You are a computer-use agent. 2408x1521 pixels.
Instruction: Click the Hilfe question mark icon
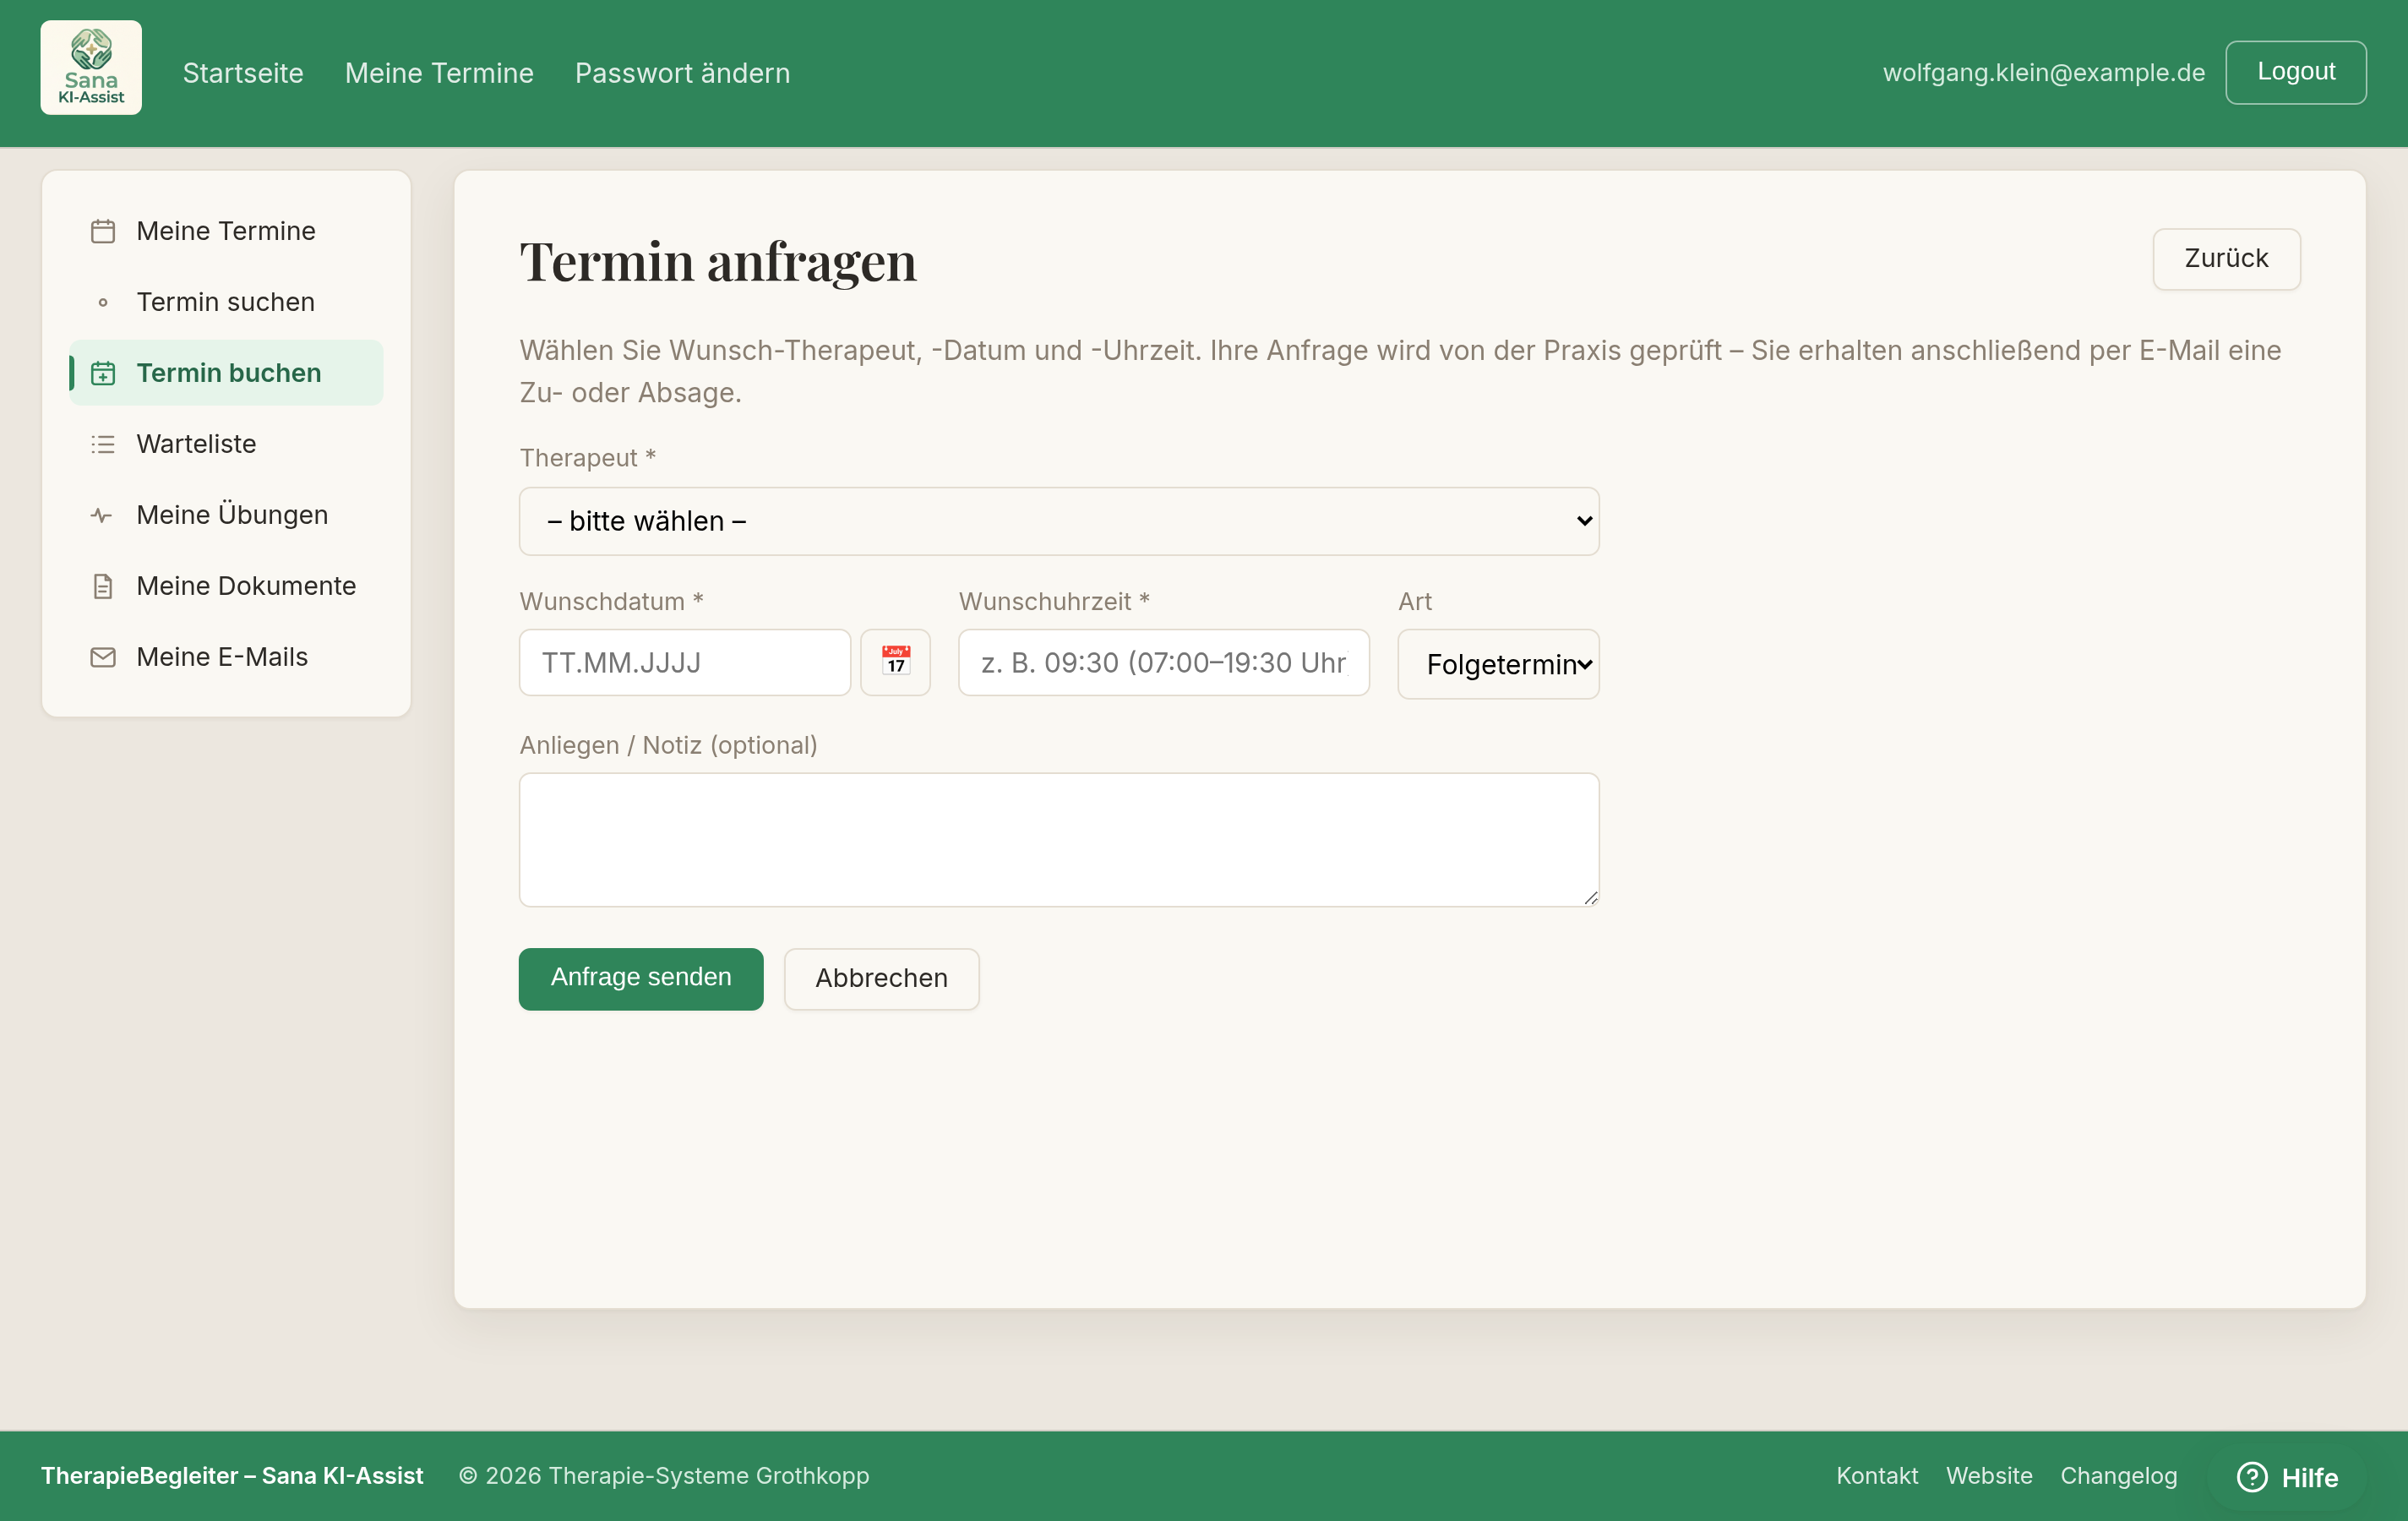2252,1476
